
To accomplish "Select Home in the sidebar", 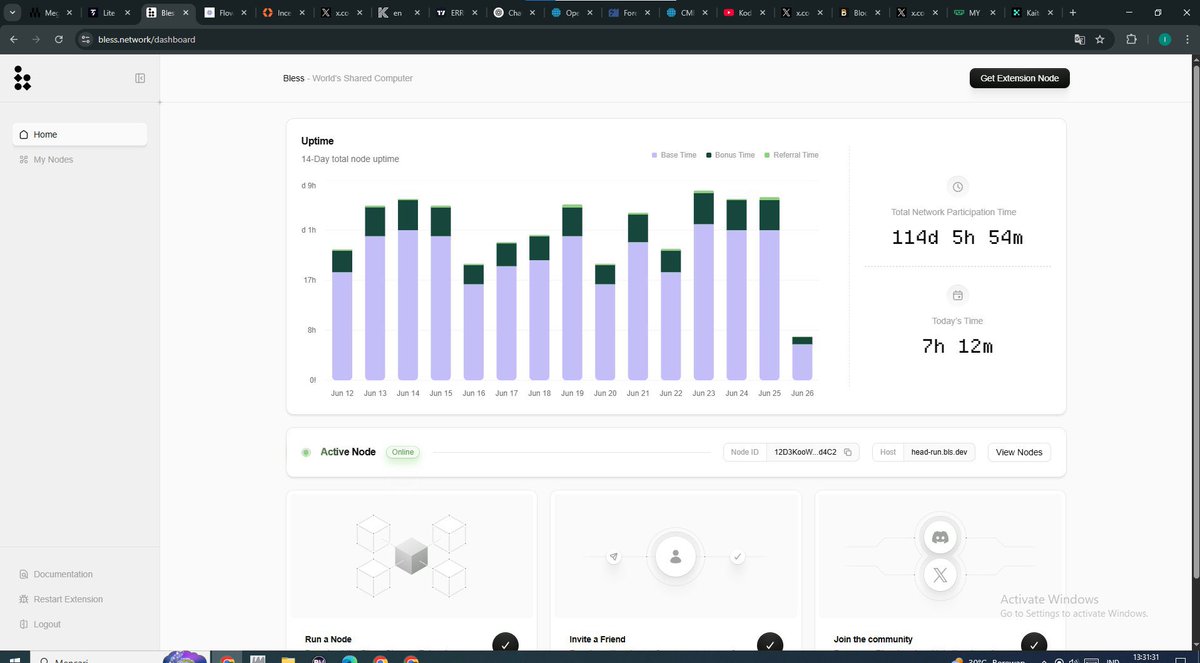I will pos(80,134).
